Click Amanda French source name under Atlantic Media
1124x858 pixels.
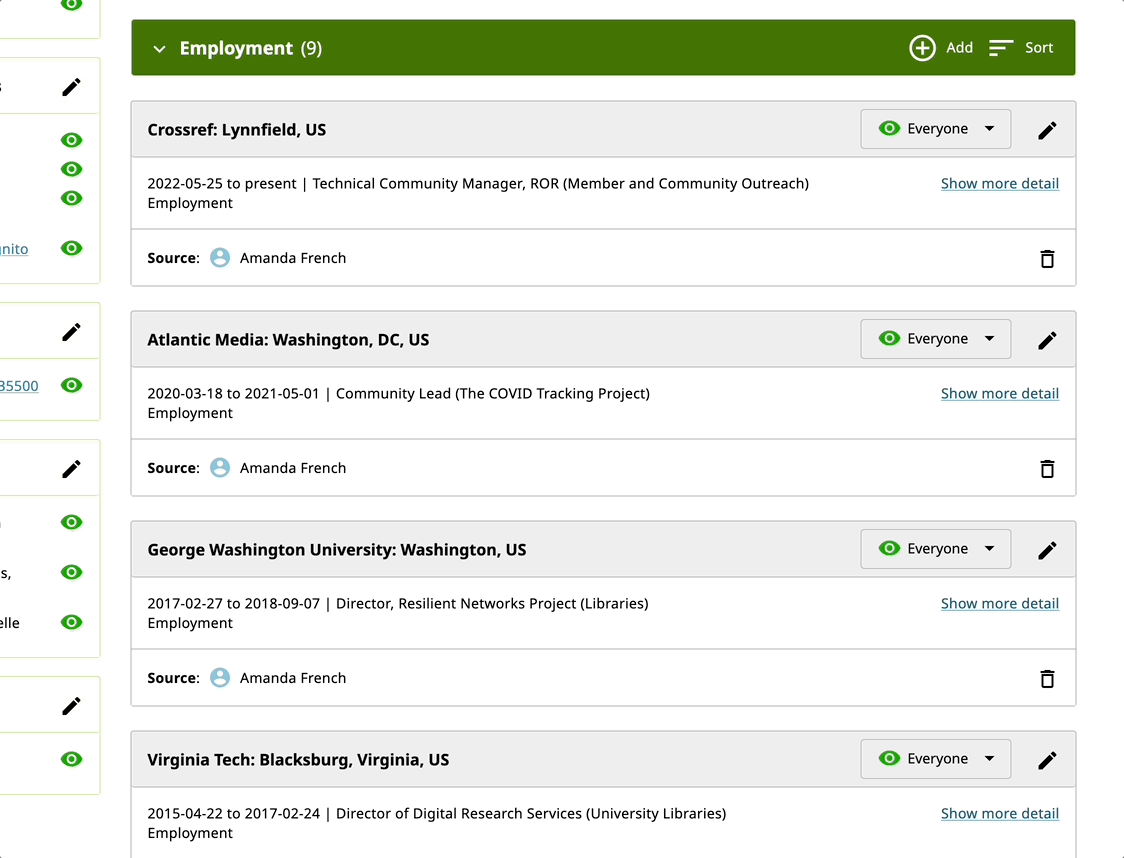[292, 468]
